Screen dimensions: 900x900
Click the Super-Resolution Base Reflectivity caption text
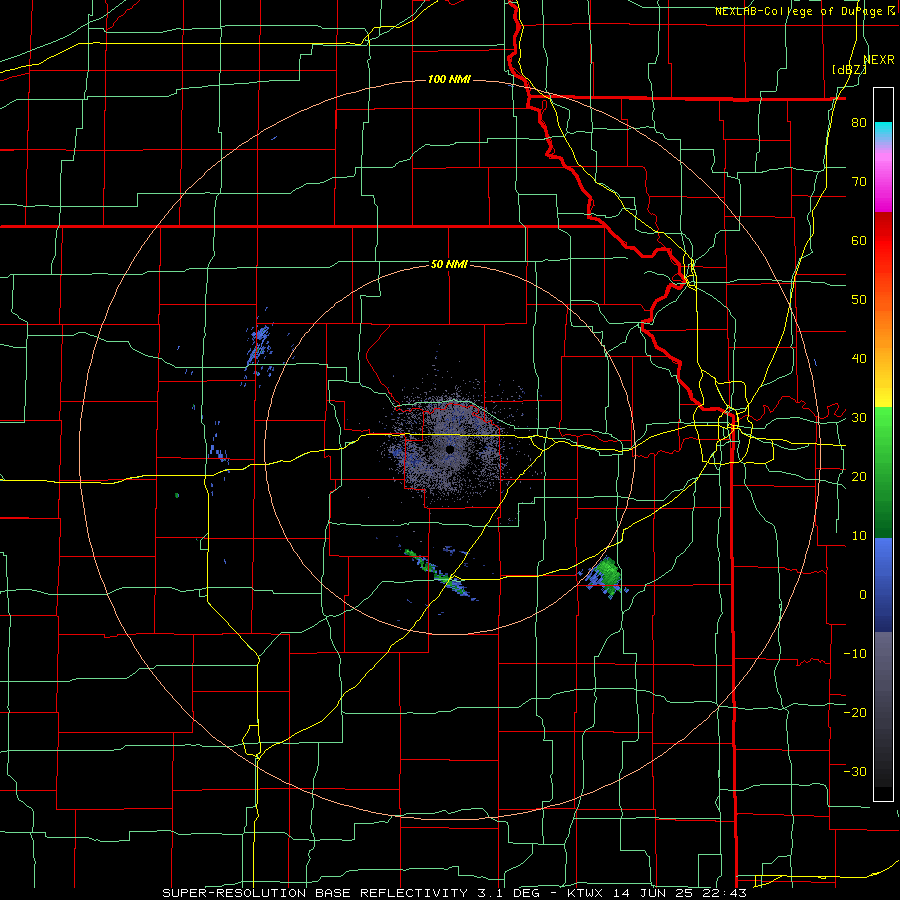click(x=315, y=893)
